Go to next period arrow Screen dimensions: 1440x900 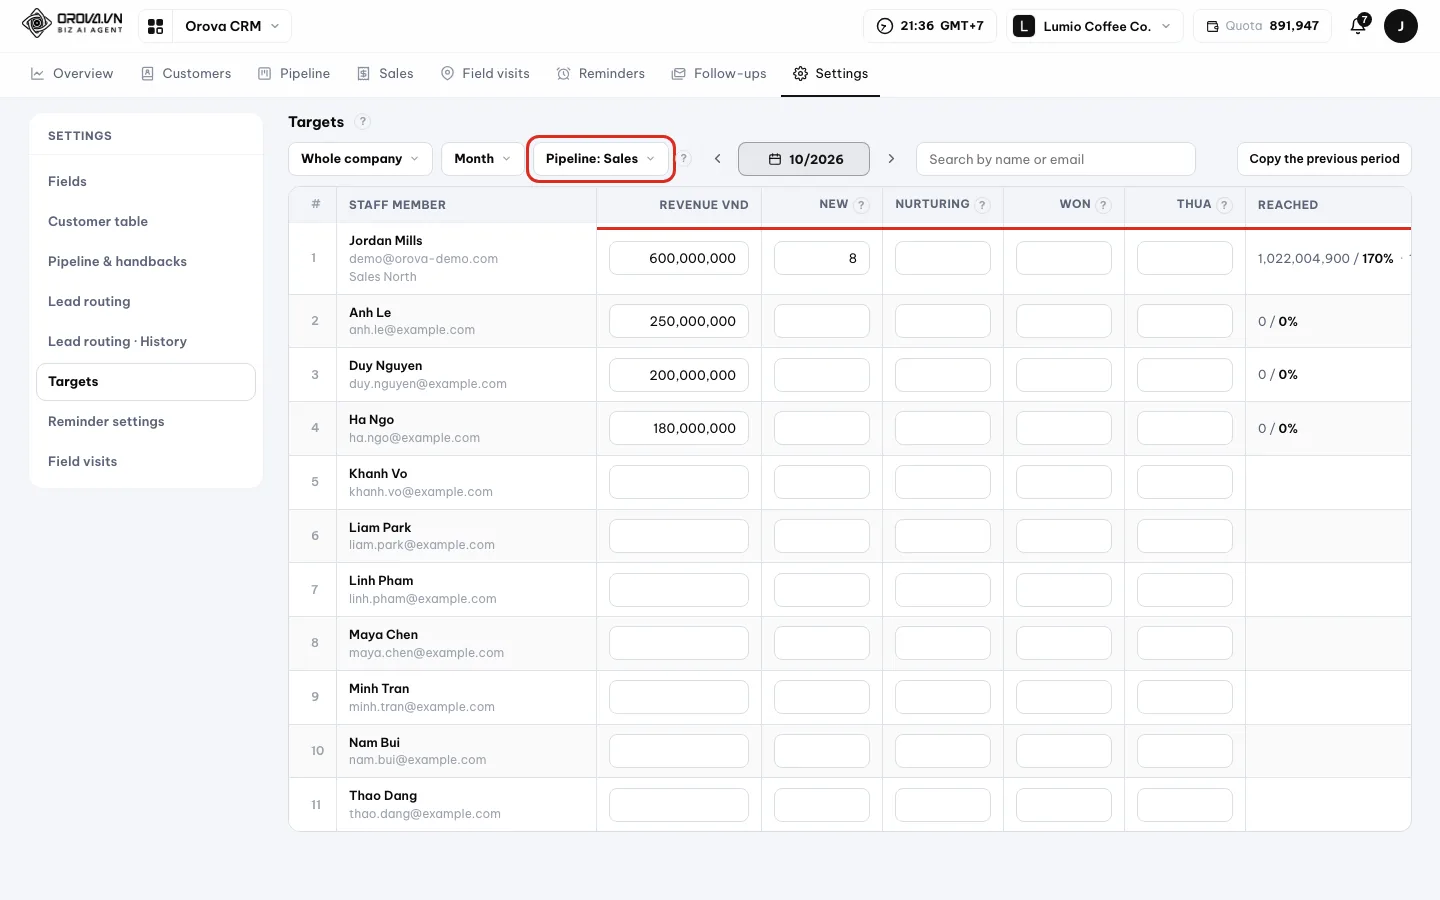(891, 159)
